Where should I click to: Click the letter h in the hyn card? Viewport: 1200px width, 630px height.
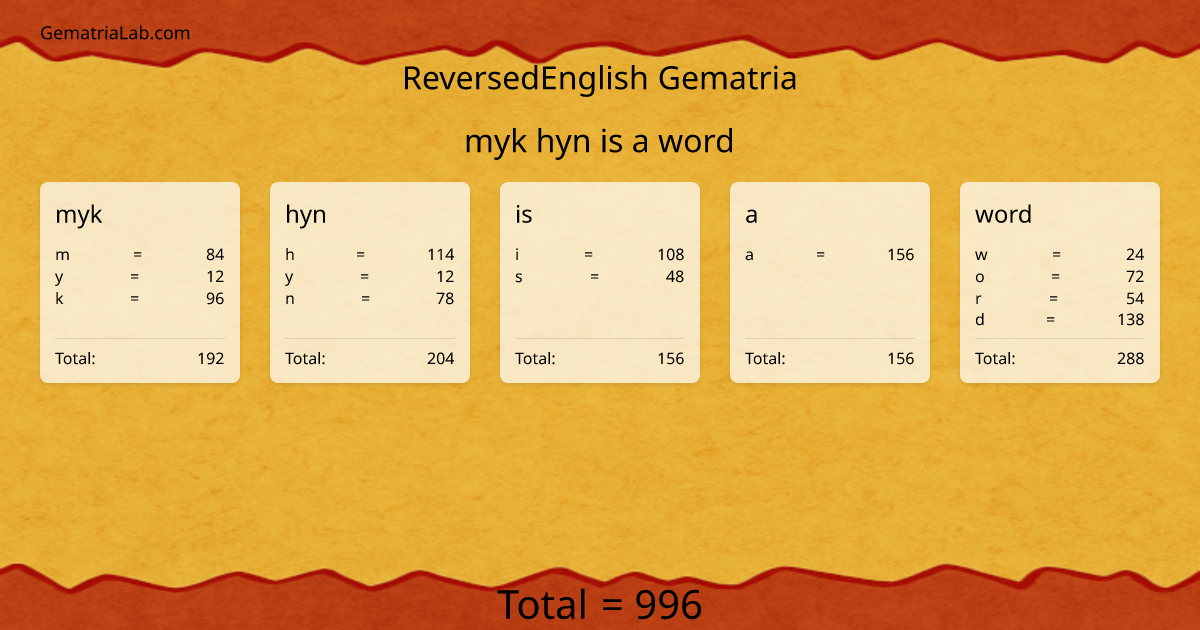[x=290, y=255]
